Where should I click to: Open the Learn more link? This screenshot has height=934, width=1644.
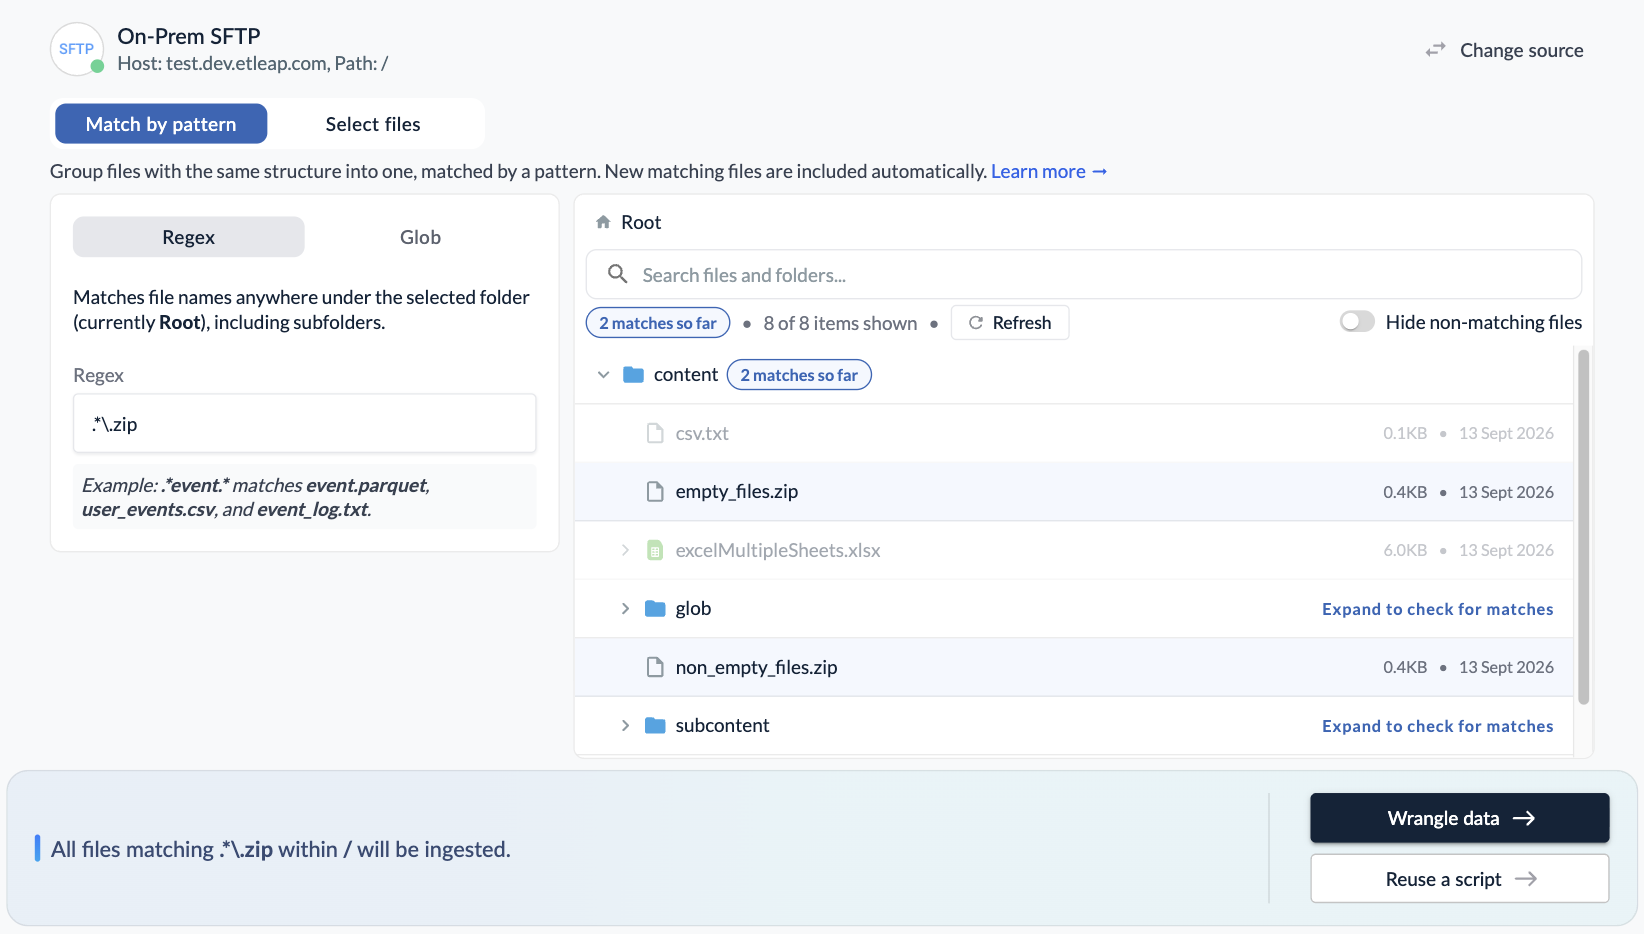point(1049,171)
